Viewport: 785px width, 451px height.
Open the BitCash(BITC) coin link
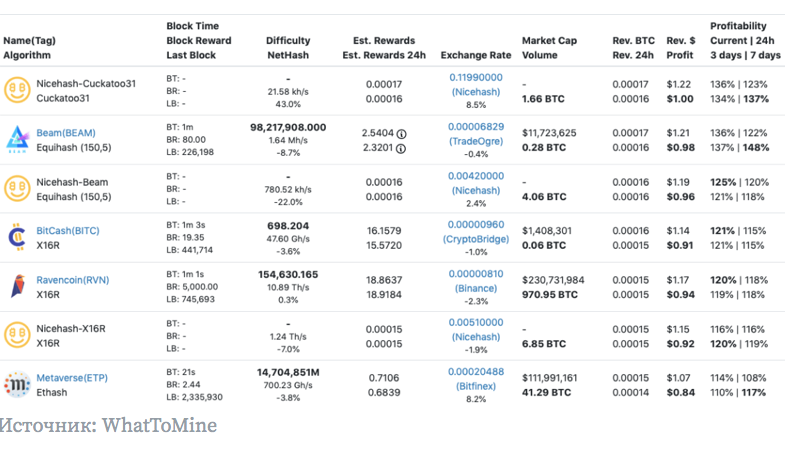coord(68,230)
